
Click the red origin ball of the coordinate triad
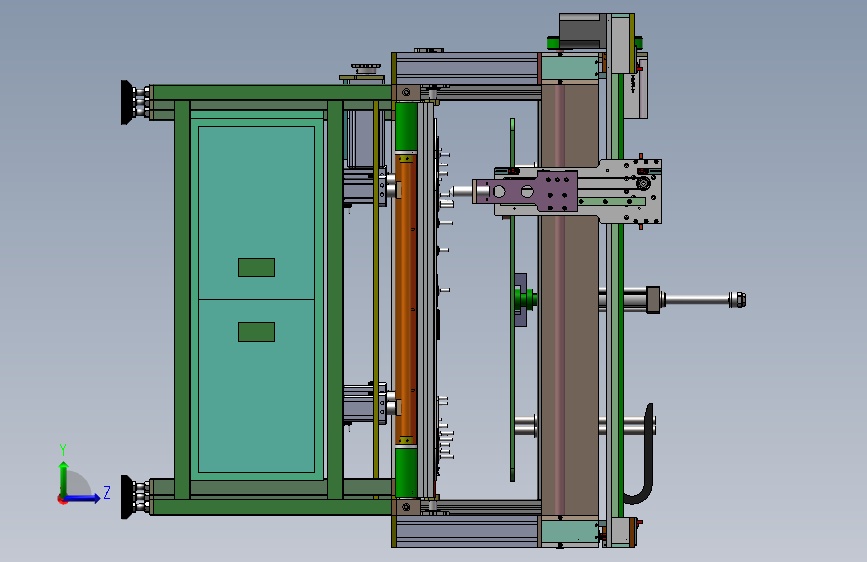coord(61,499)
